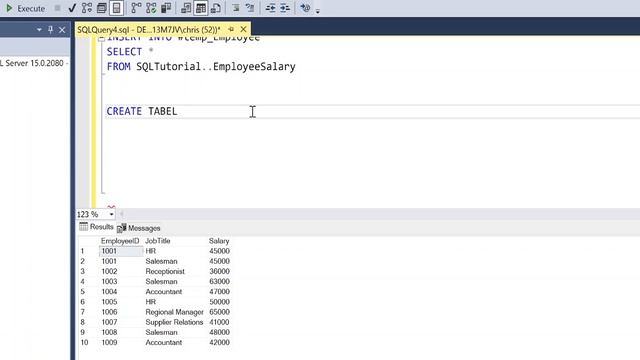
Task: Close the SQLQuery4.sql tab
Action: (x=243, y=29)
